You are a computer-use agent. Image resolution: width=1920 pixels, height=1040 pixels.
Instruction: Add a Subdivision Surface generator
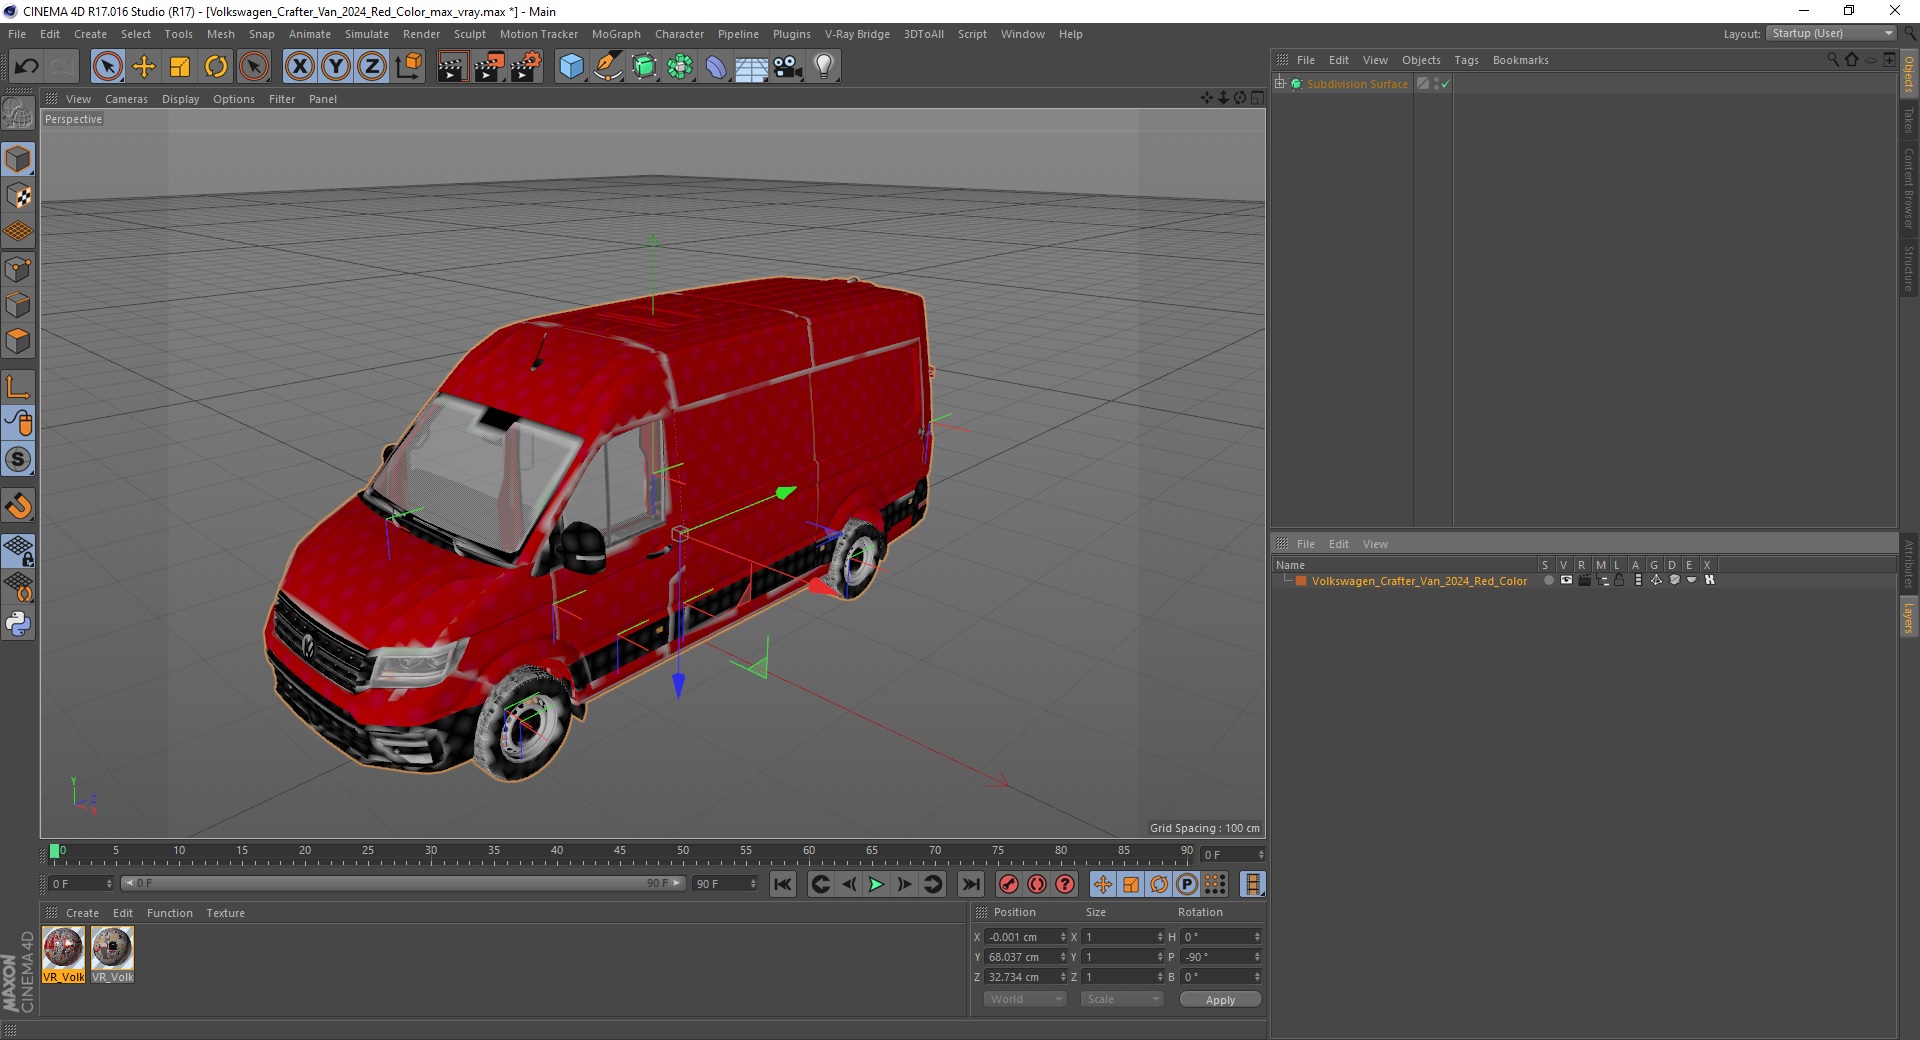point(644,67)
